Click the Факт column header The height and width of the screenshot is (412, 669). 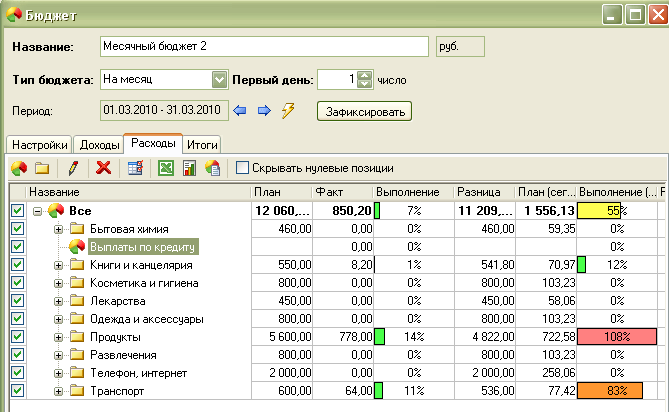(x=343, y=192)
